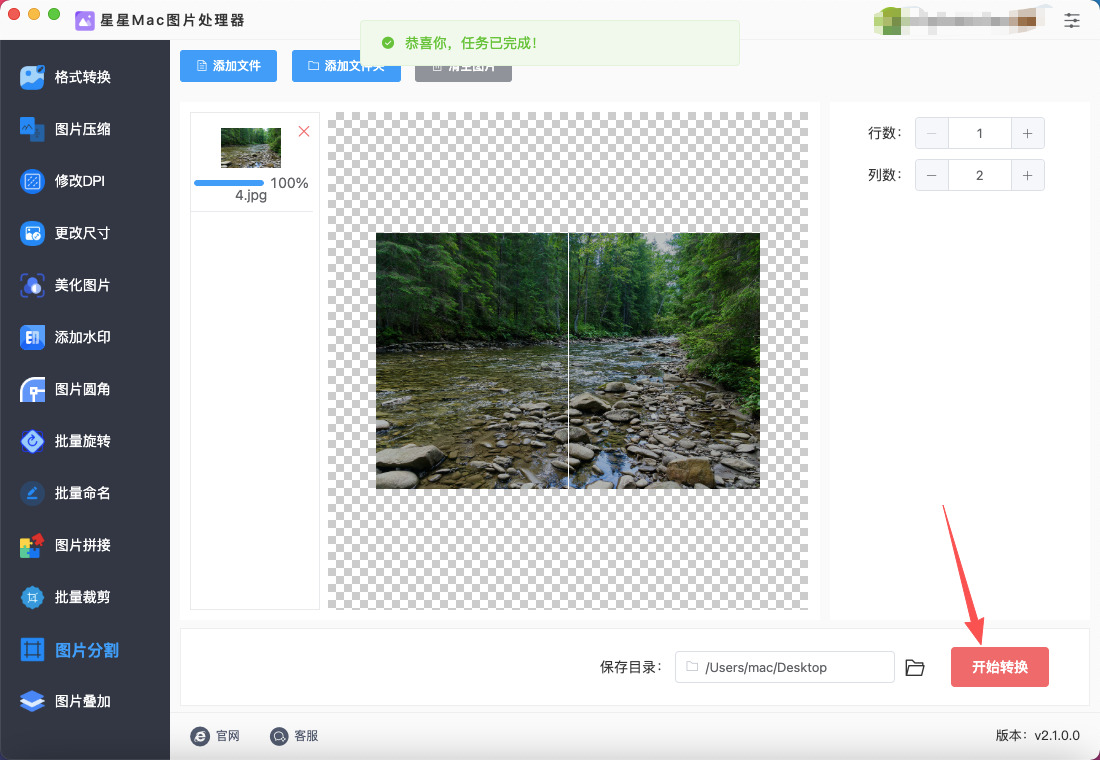Click the 添加文件夹 button
The image size is (1100, 760).
point(346,66)
